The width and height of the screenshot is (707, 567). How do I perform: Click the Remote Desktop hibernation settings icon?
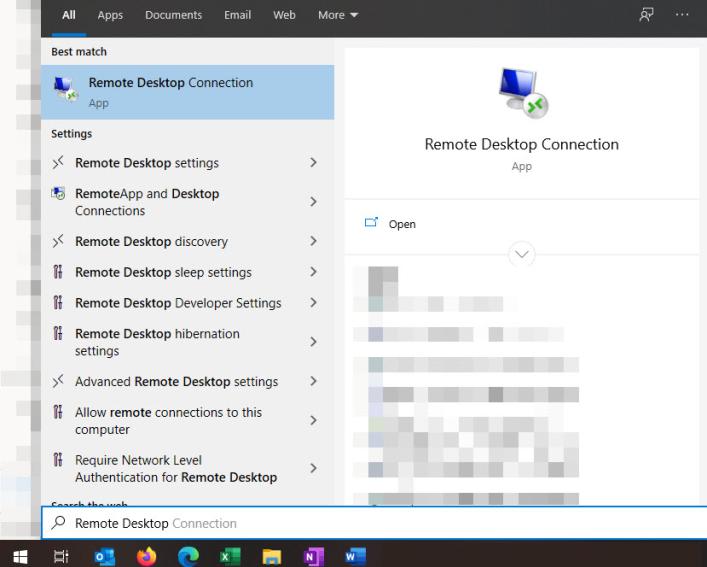(x=58, y=333)
